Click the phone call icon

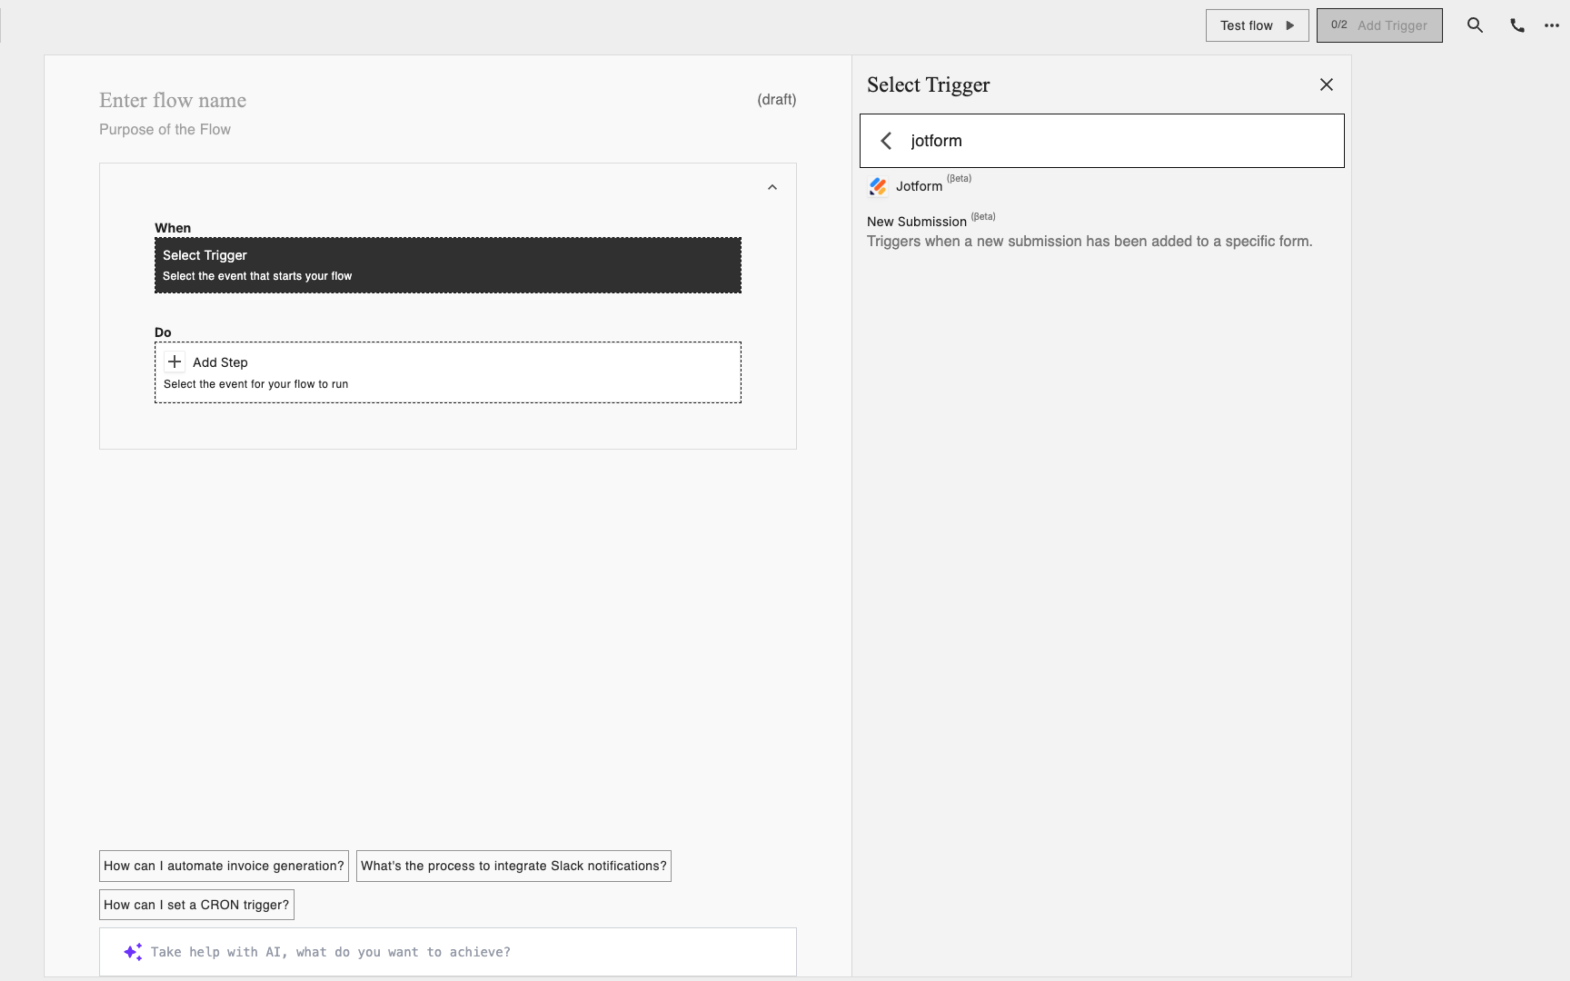1517,26
